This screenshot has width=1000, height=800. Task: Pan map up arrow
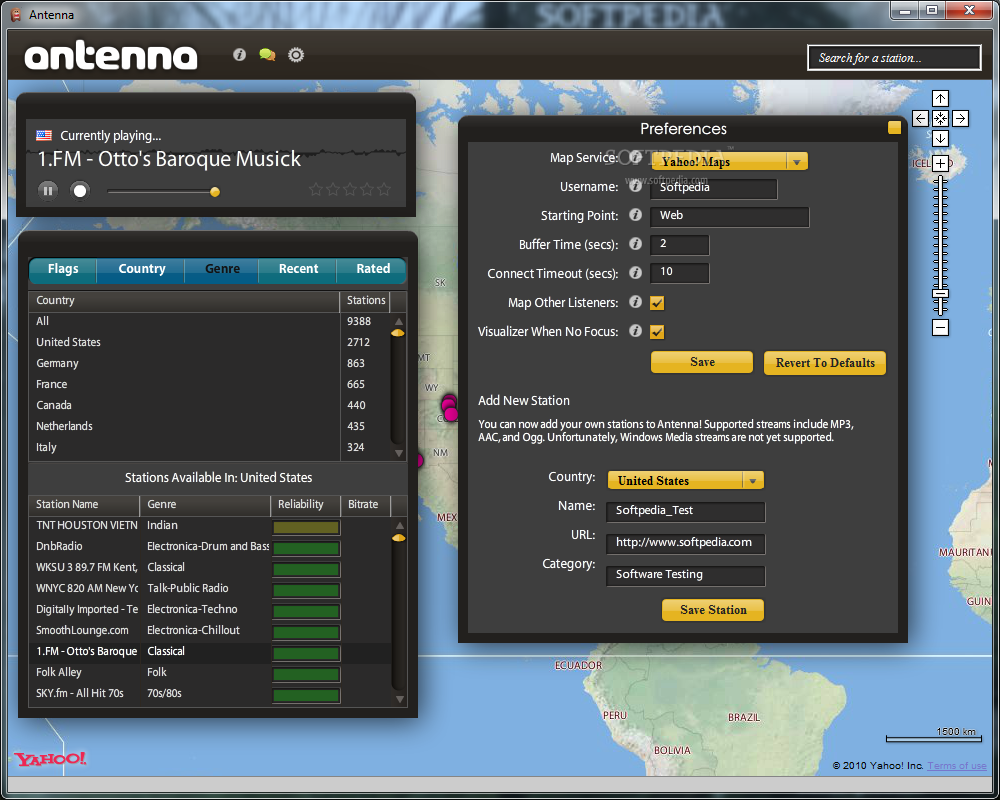click(x=940, y=98)
